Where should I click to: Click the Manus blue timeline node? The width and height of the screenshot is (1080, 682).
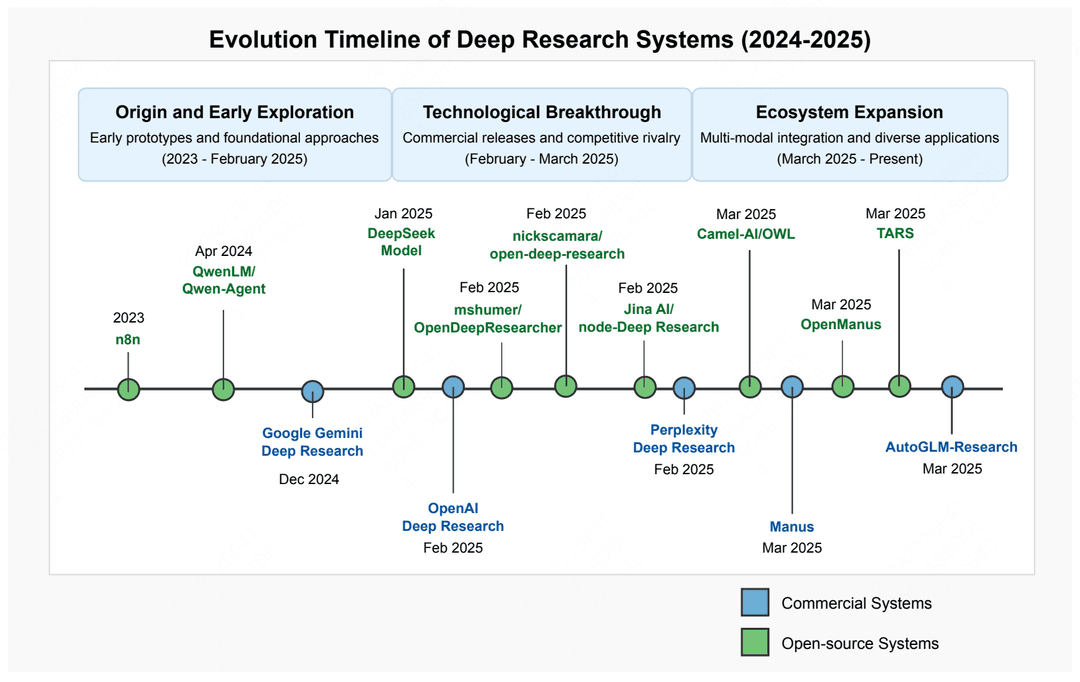pos(792,387)
